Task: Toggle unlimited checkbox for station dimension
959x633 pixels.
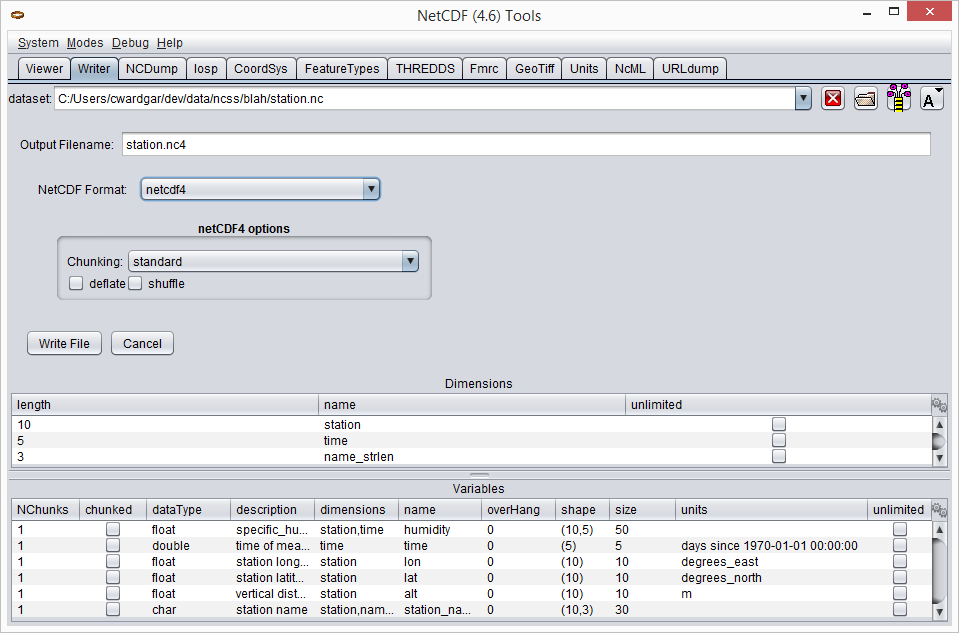Action: 778,425
